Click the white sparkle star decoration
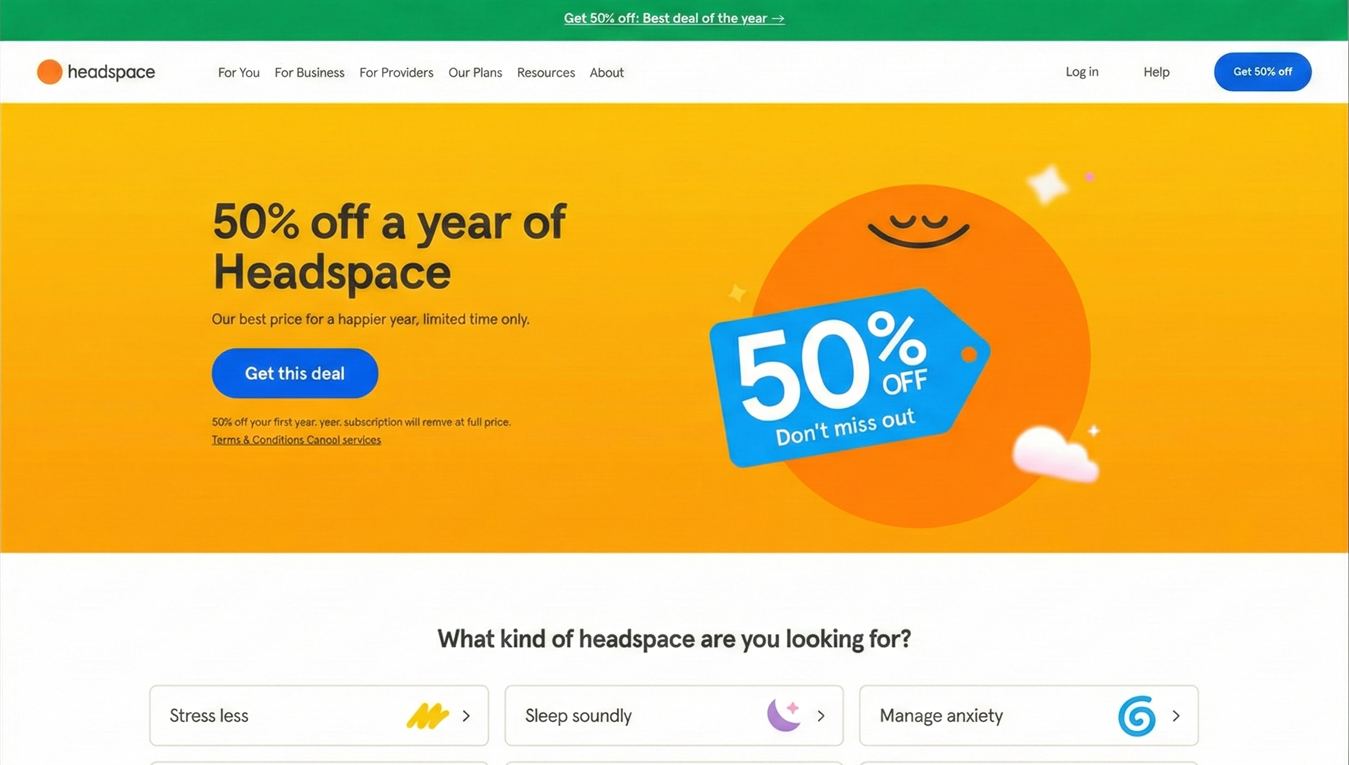Screen dimensions: 1349x765 1047,185
